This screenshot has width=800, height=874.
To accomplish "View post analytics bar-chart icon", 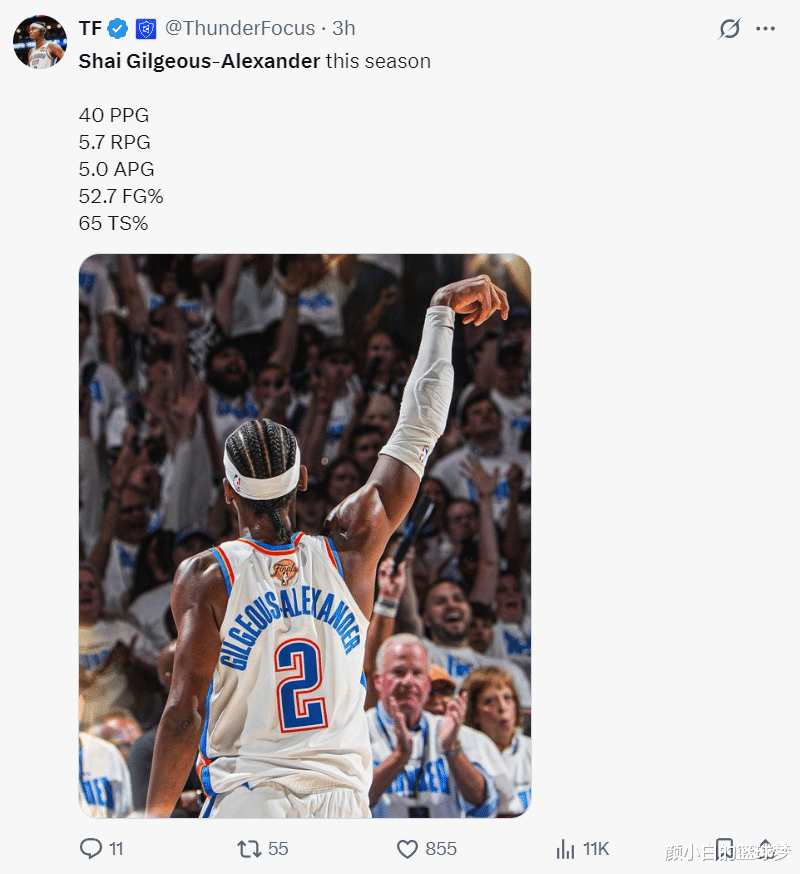I will (565, 849).
